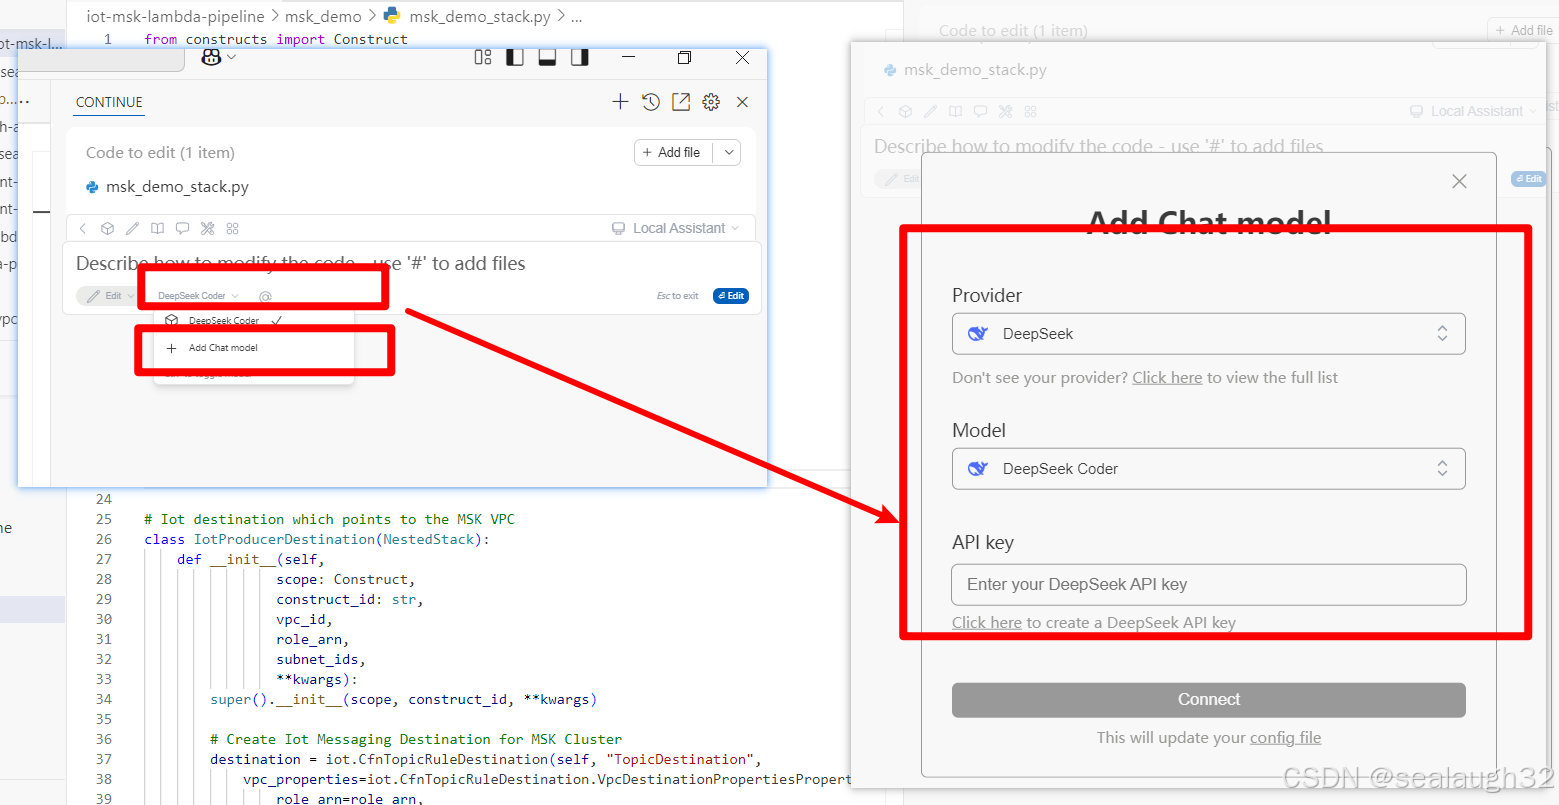Click the 'construct_id: str,' code line
1559x805 pixels.
tap(350, 599)
